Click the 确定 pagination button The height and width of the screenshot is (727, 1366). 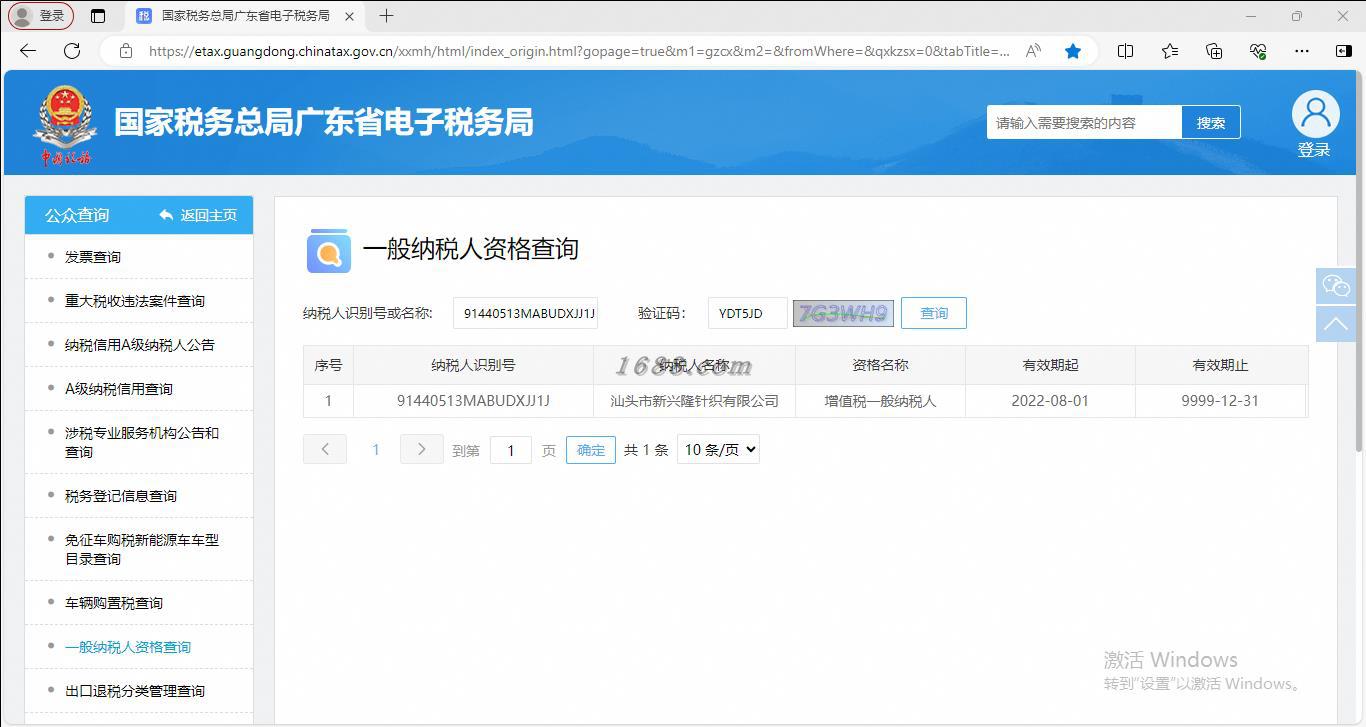pos(591,450)
